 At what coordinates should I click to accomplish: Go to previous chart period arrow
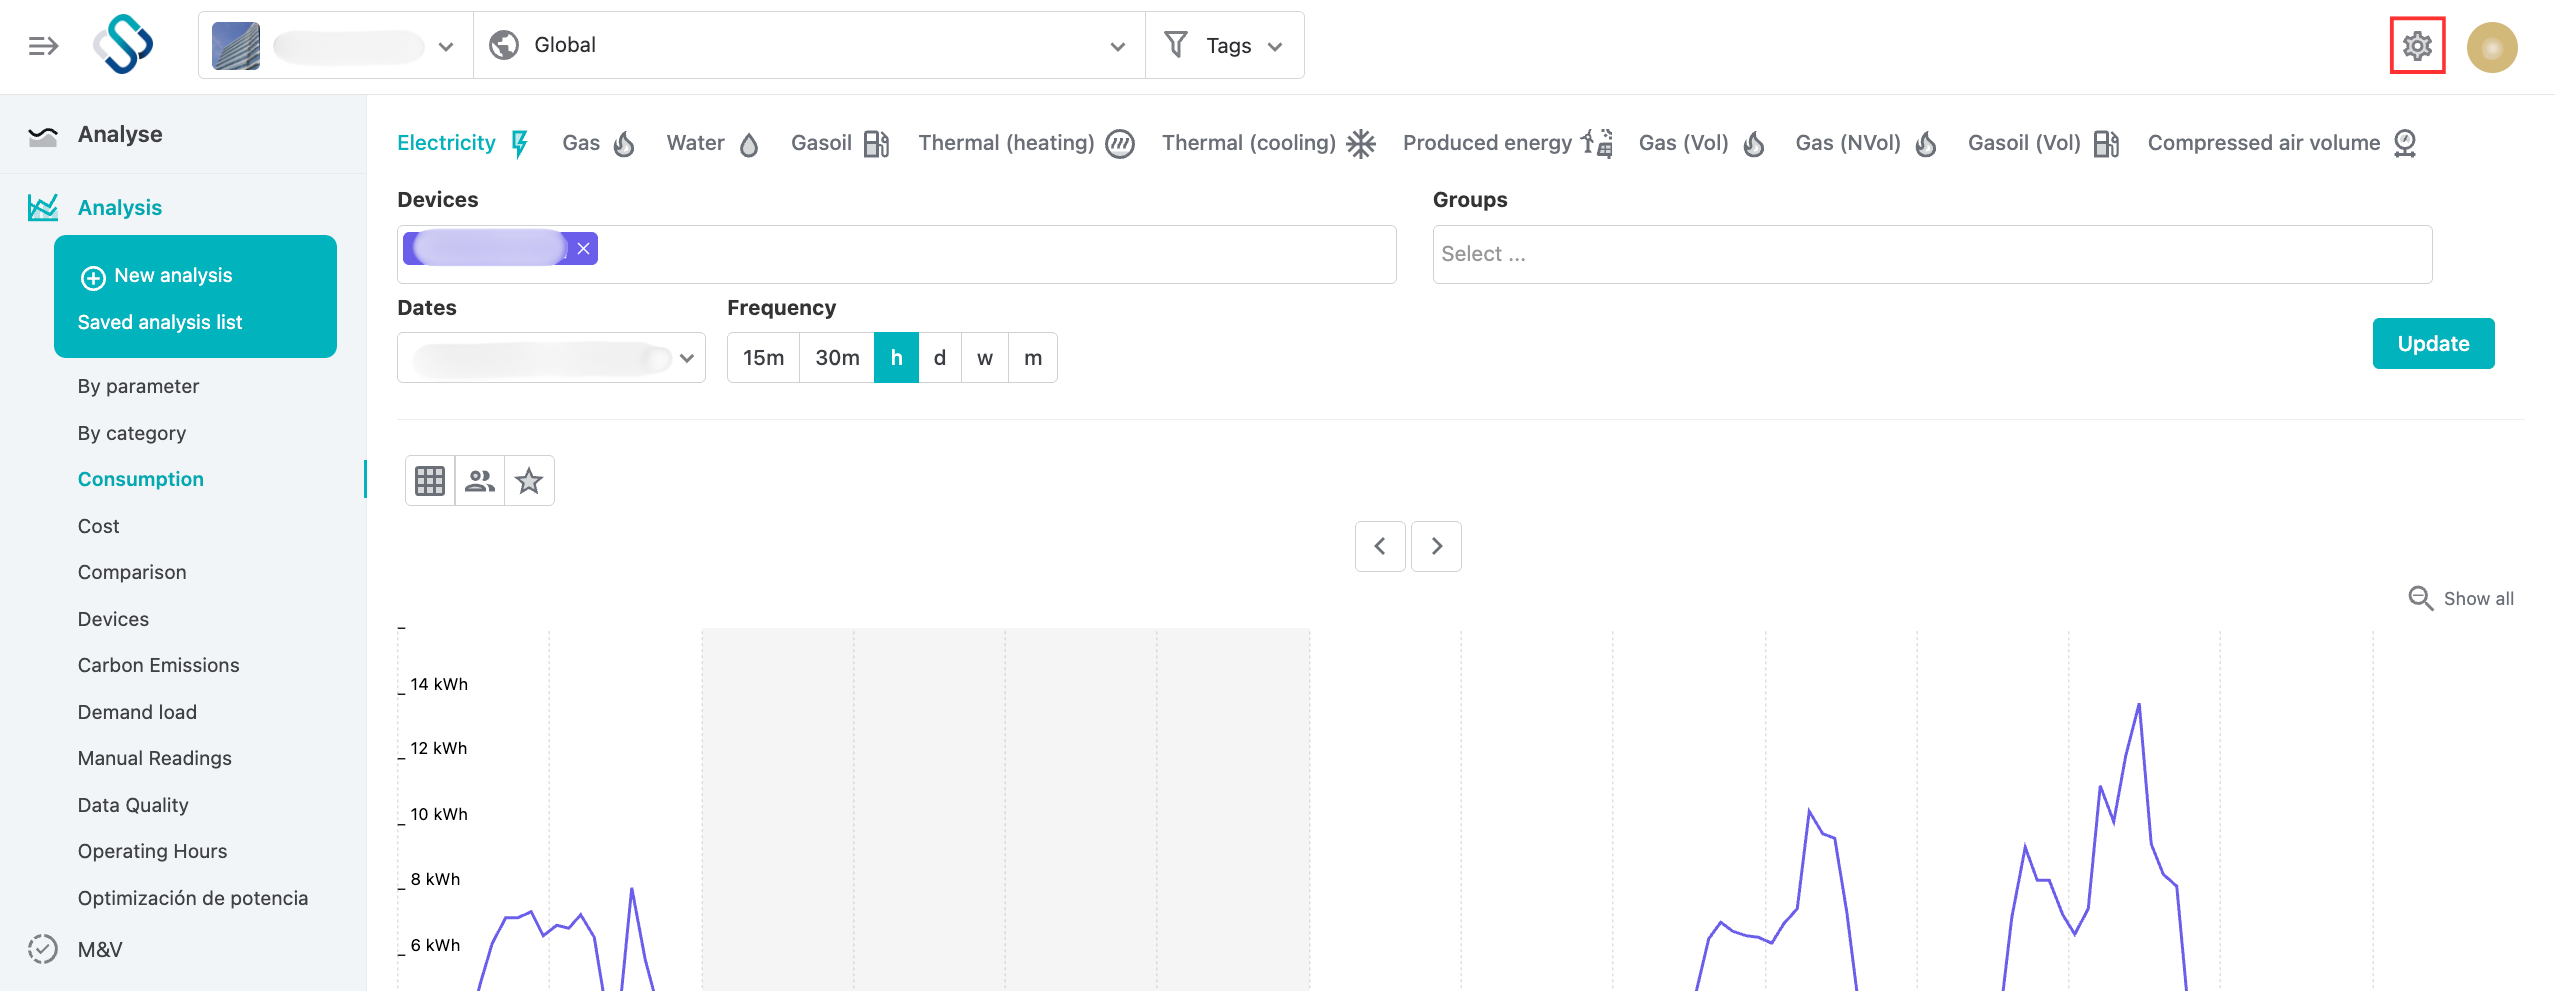[1380, 546]
